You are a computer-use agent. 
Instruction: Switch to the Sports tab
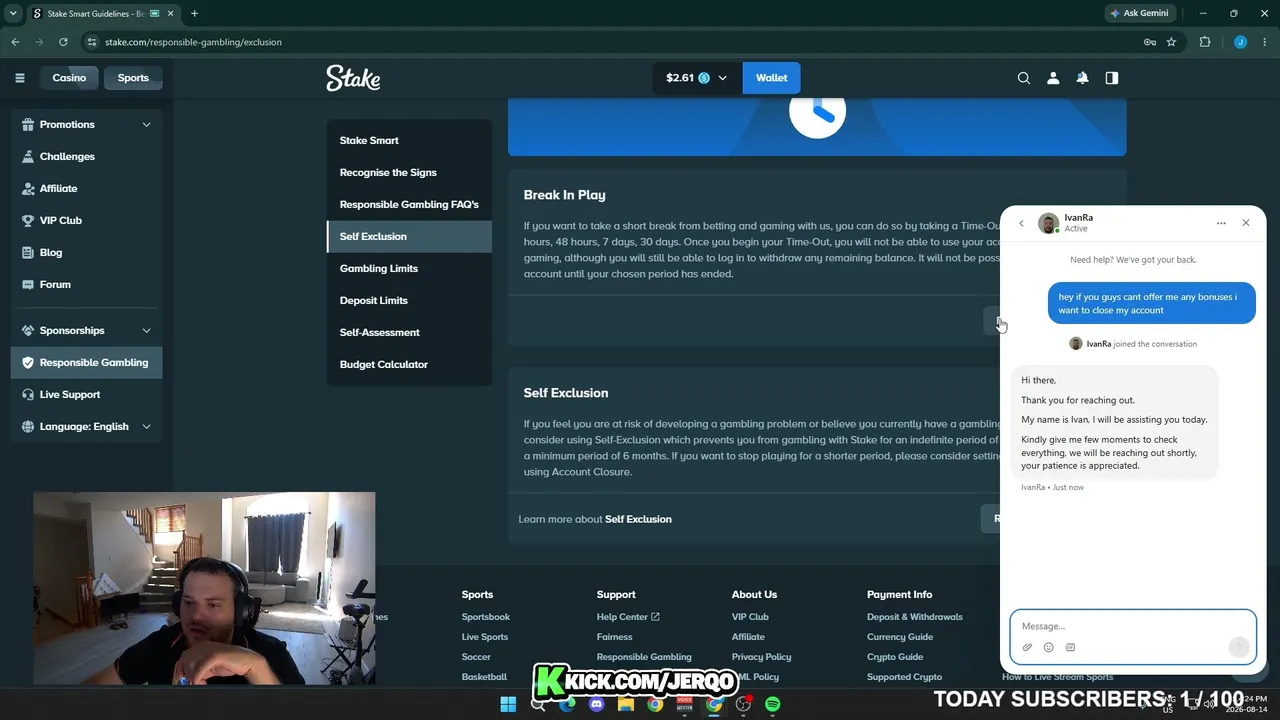pos(133,78)
